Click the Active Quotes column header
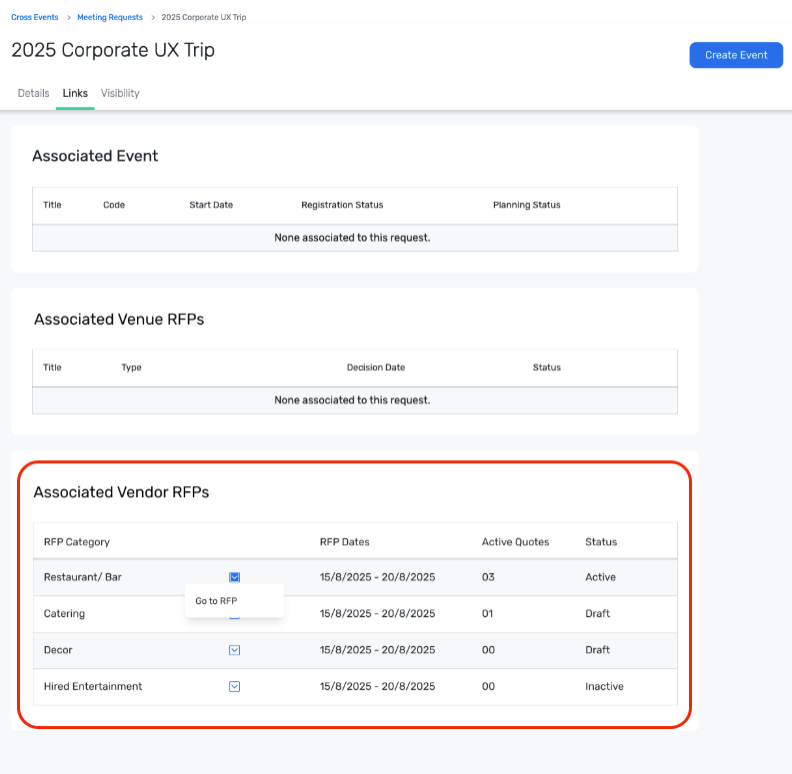792x774 pixels. [x=515, y=542]
